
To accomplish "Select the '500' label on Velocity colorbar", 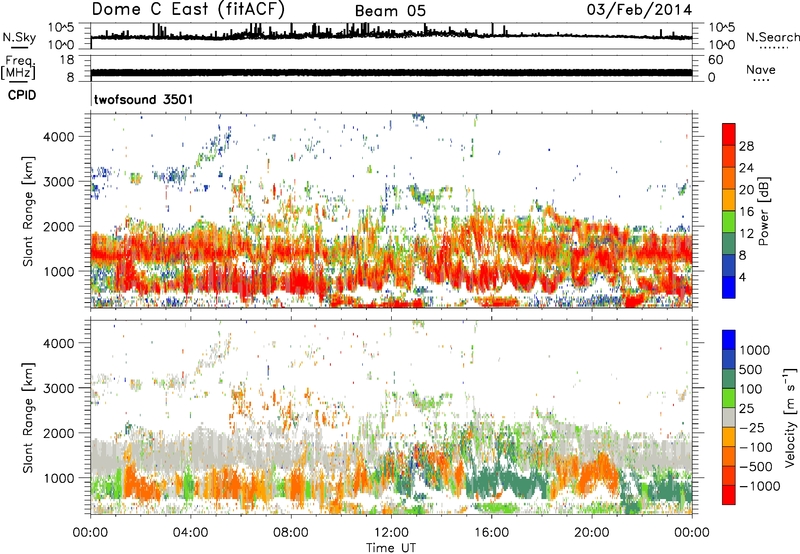I will tap(753, 370).
